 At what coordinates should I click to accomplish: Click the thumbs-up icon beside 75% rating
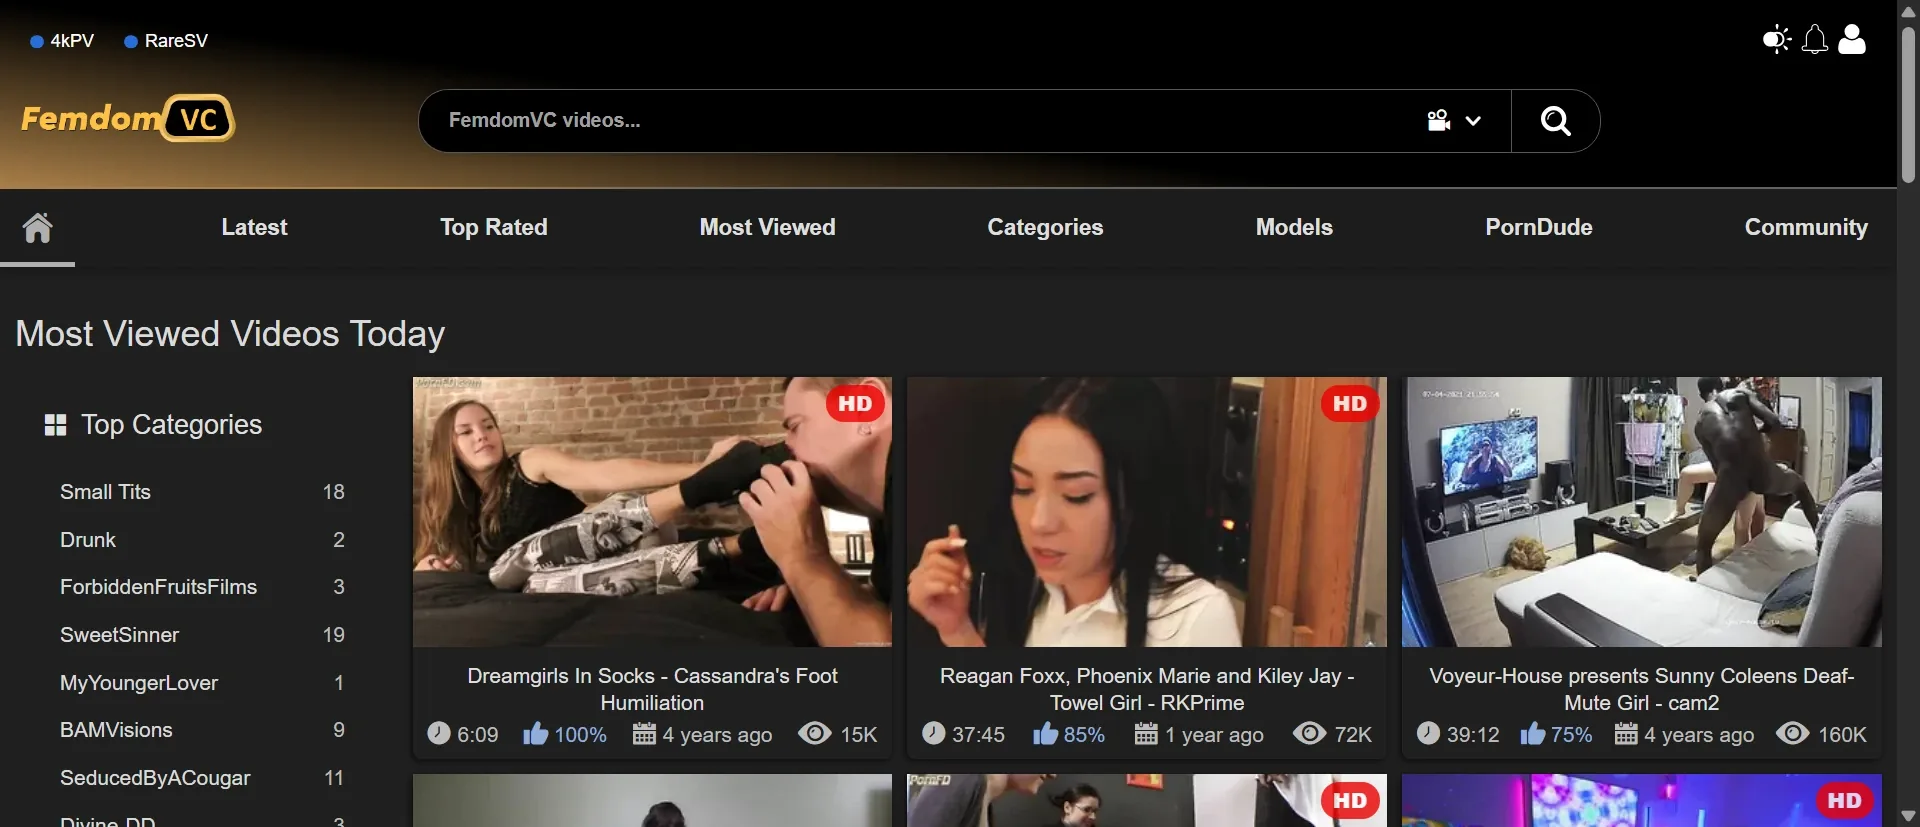pos(1532,734)
